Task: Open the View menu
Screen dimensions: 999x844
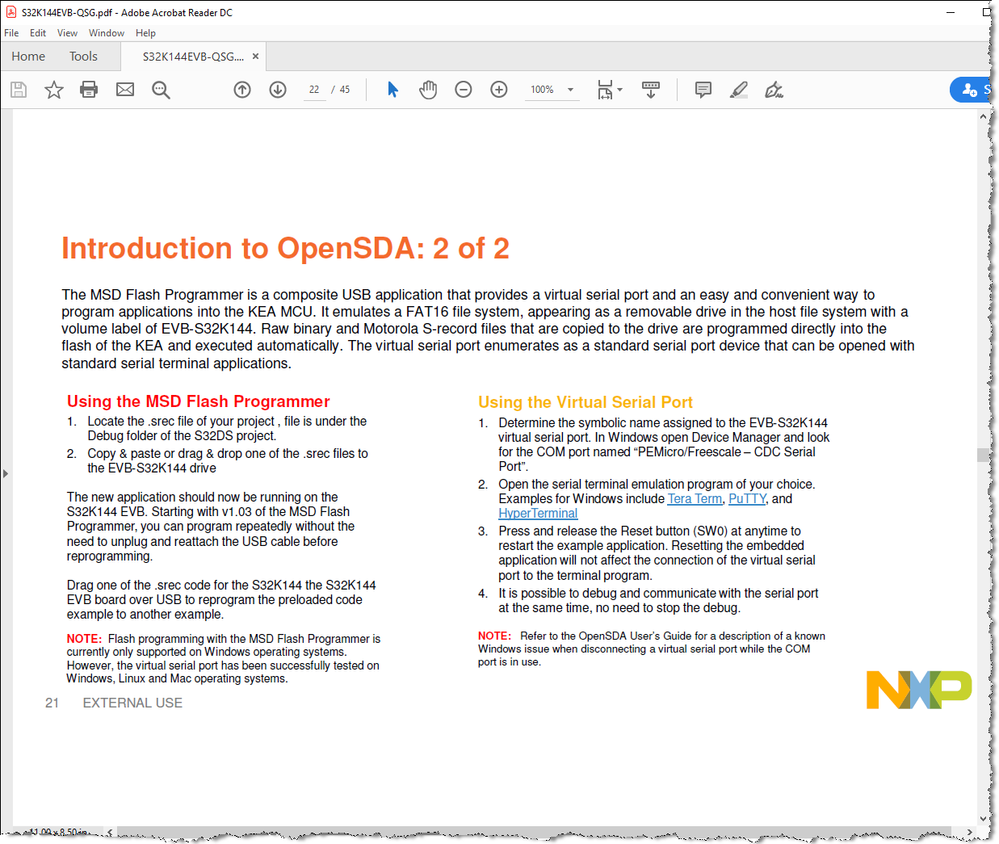Action: pos(67,33)
